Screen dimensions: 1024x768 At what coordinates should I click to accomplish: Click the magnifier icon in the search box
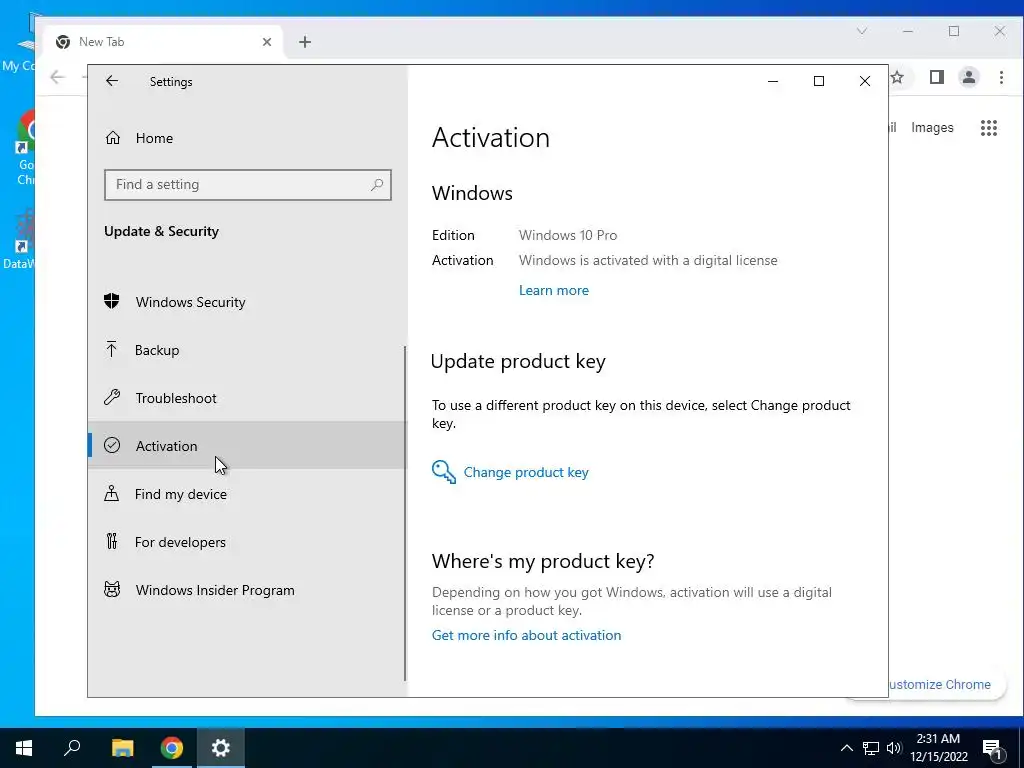point(377,185)
